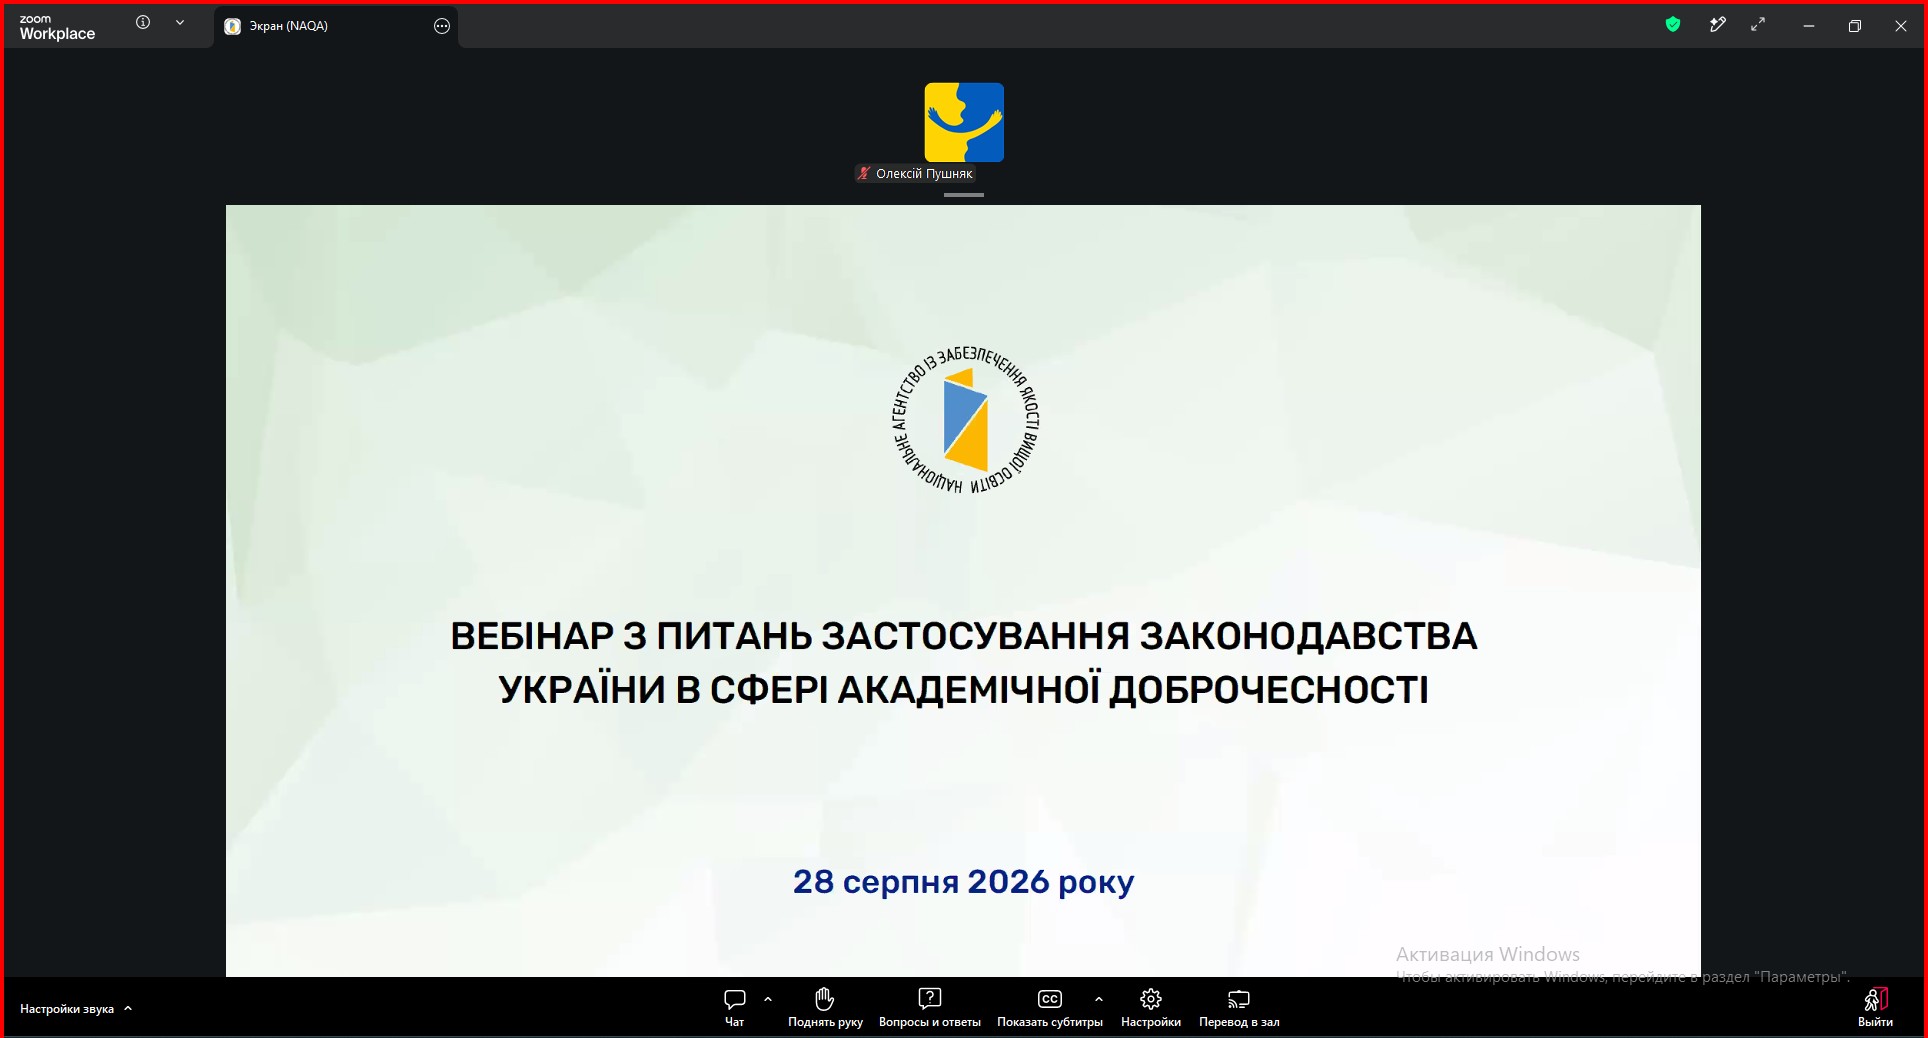Image resolution: width=1928 pixels, height=1038 pixels.
Task: Click Олексій Пушняк participant thumbnail
Action: [964, 122]
